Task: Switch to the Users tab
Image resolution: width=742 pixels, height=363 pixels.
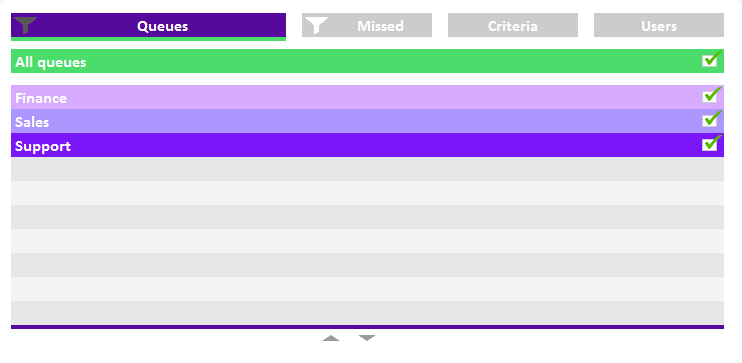Action: (659, 25)
